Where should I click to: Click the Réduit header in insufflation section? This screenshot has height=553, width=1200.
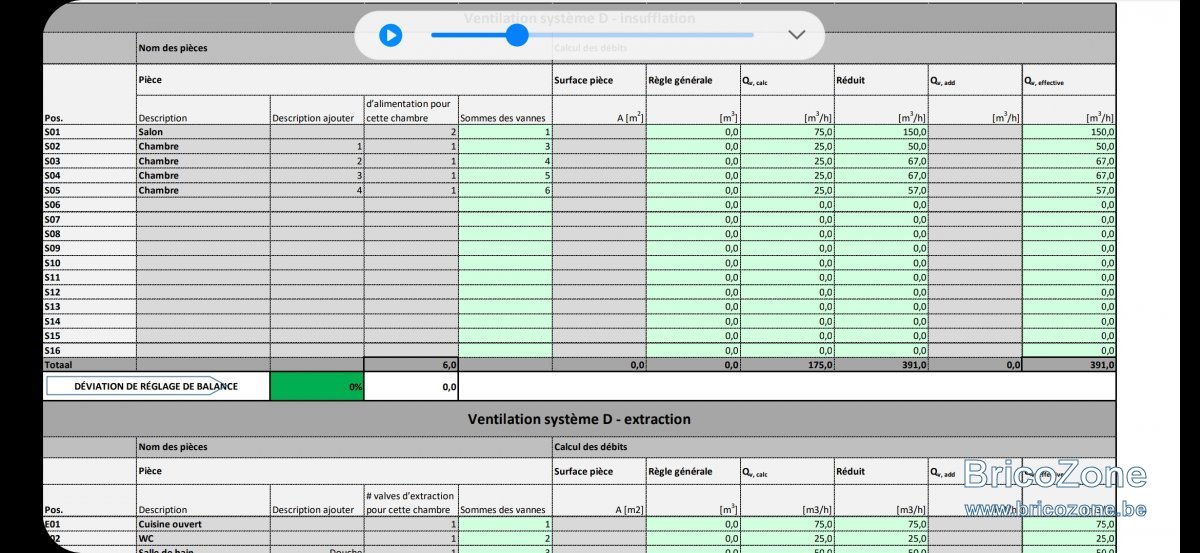(852, 80)
